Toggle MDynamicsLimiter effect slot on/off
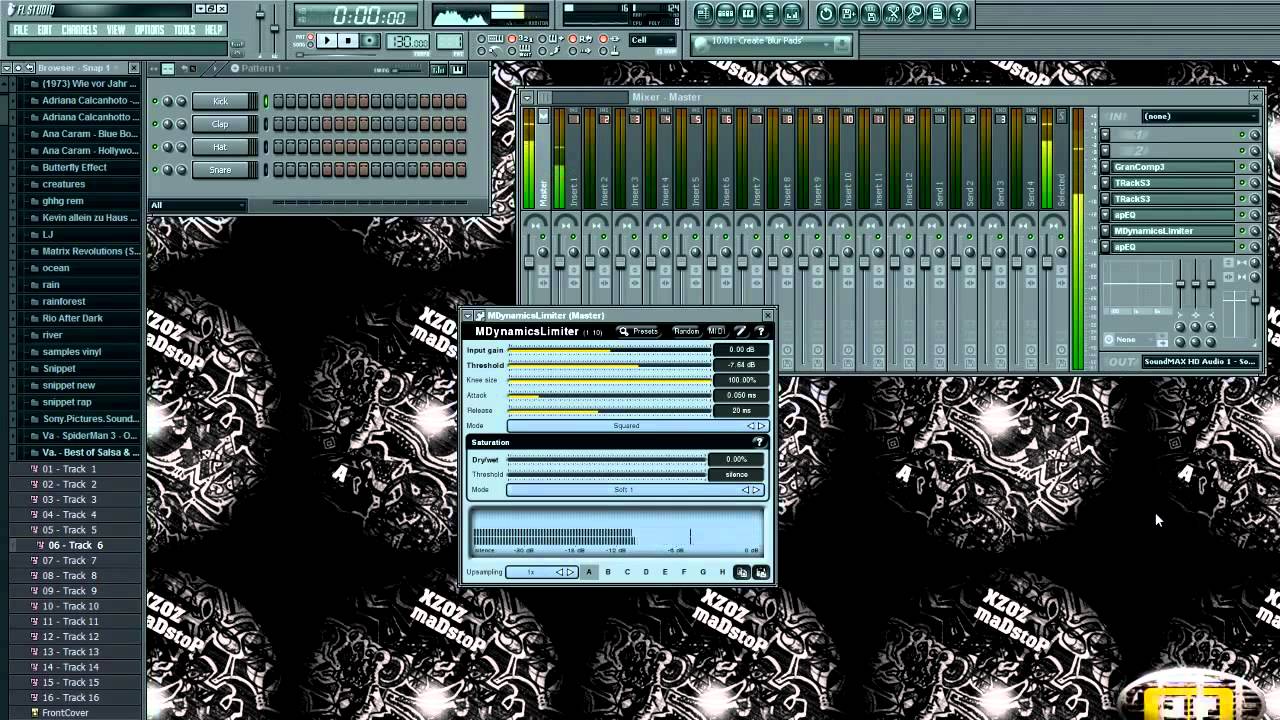The image size is (1280, 720). pyautogui.click(x=1242, y=231)
